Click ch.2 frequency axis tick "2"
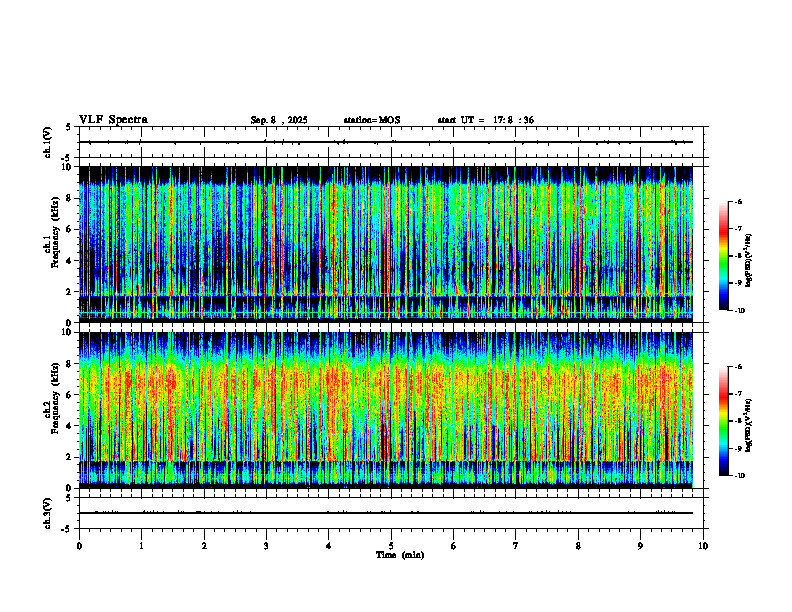Screen dimensions: 792x612 tap(69, 457)
